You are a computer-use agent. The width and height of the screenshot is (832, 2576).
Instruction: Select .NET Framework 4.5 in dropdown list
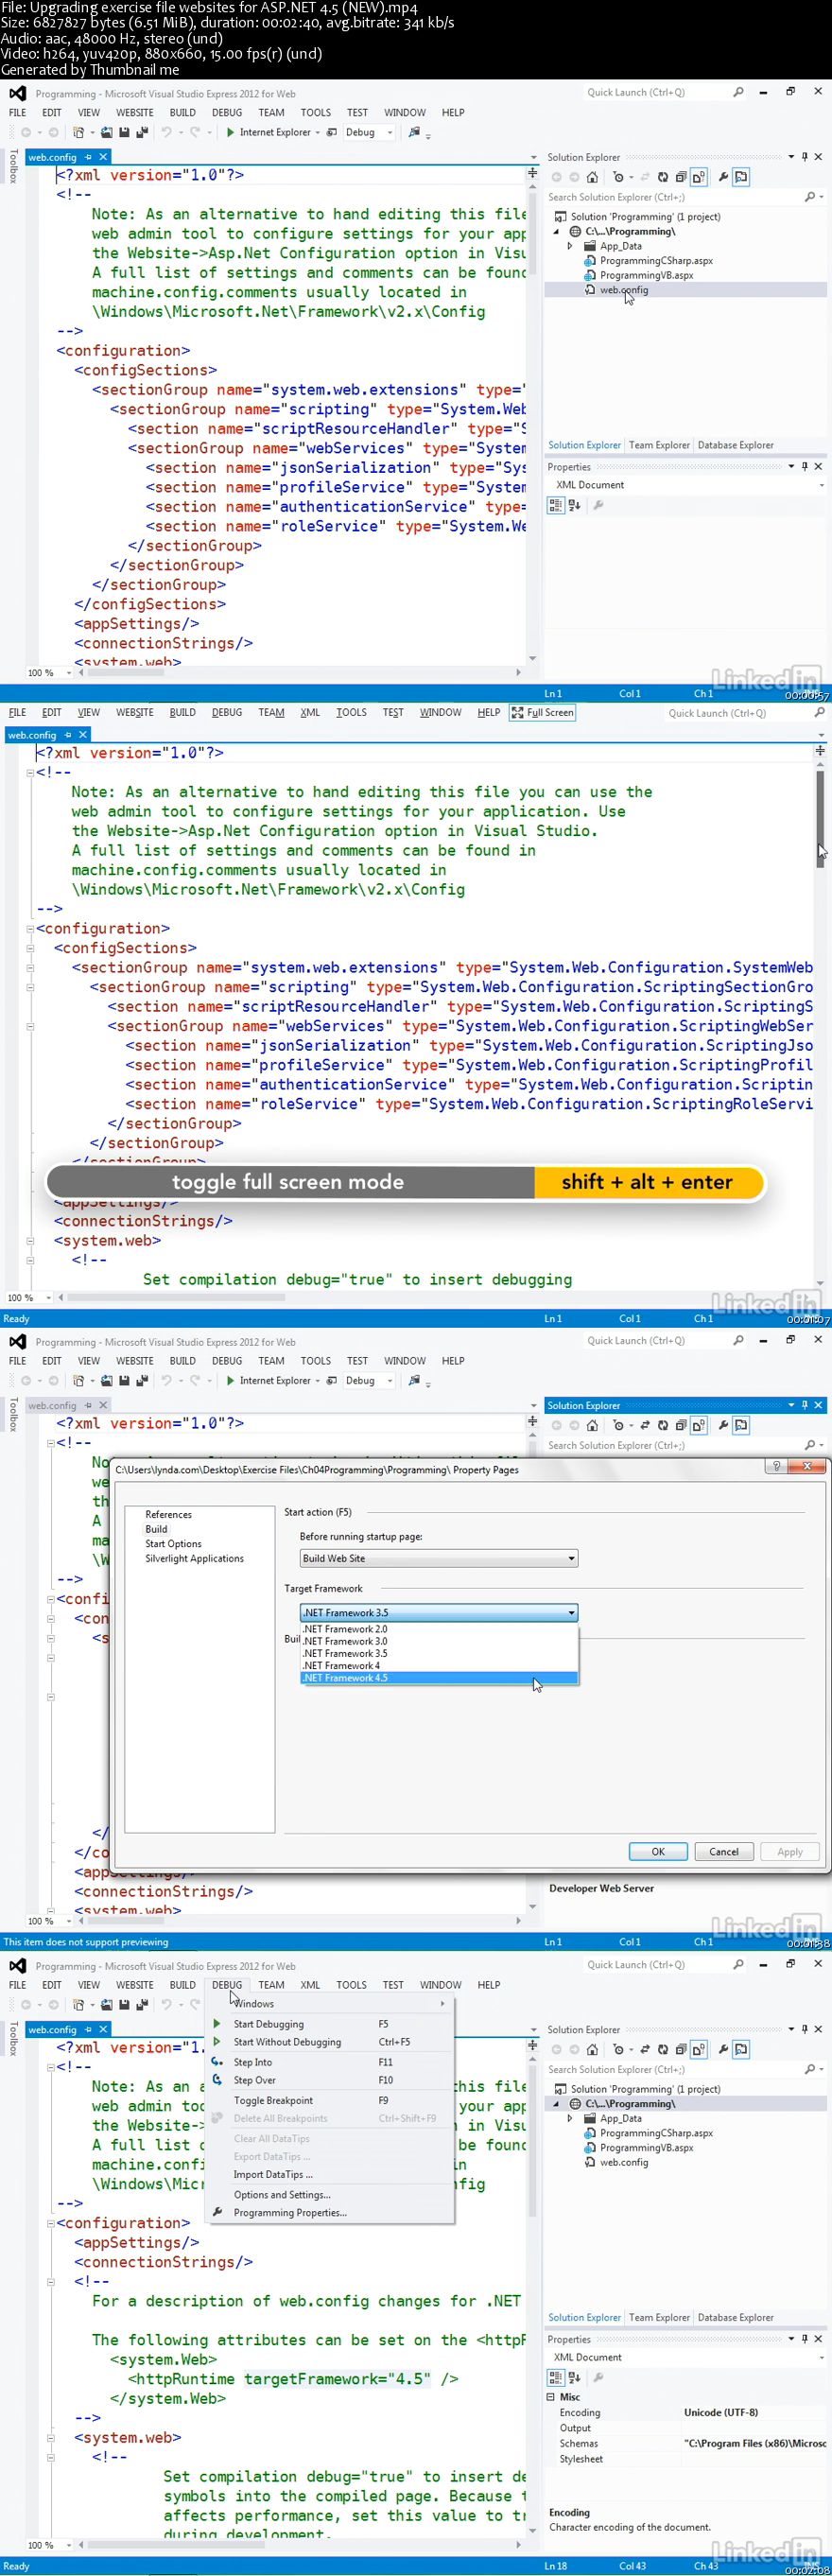point(439,1677)
